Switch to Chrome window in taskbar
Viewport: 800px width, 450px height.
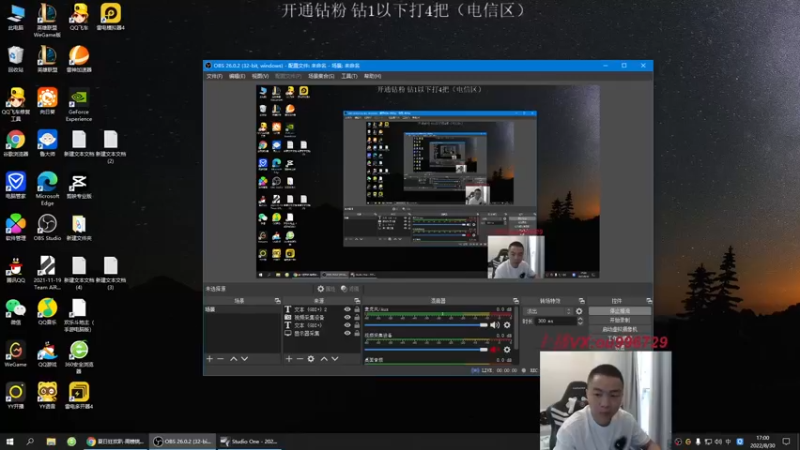115,441
